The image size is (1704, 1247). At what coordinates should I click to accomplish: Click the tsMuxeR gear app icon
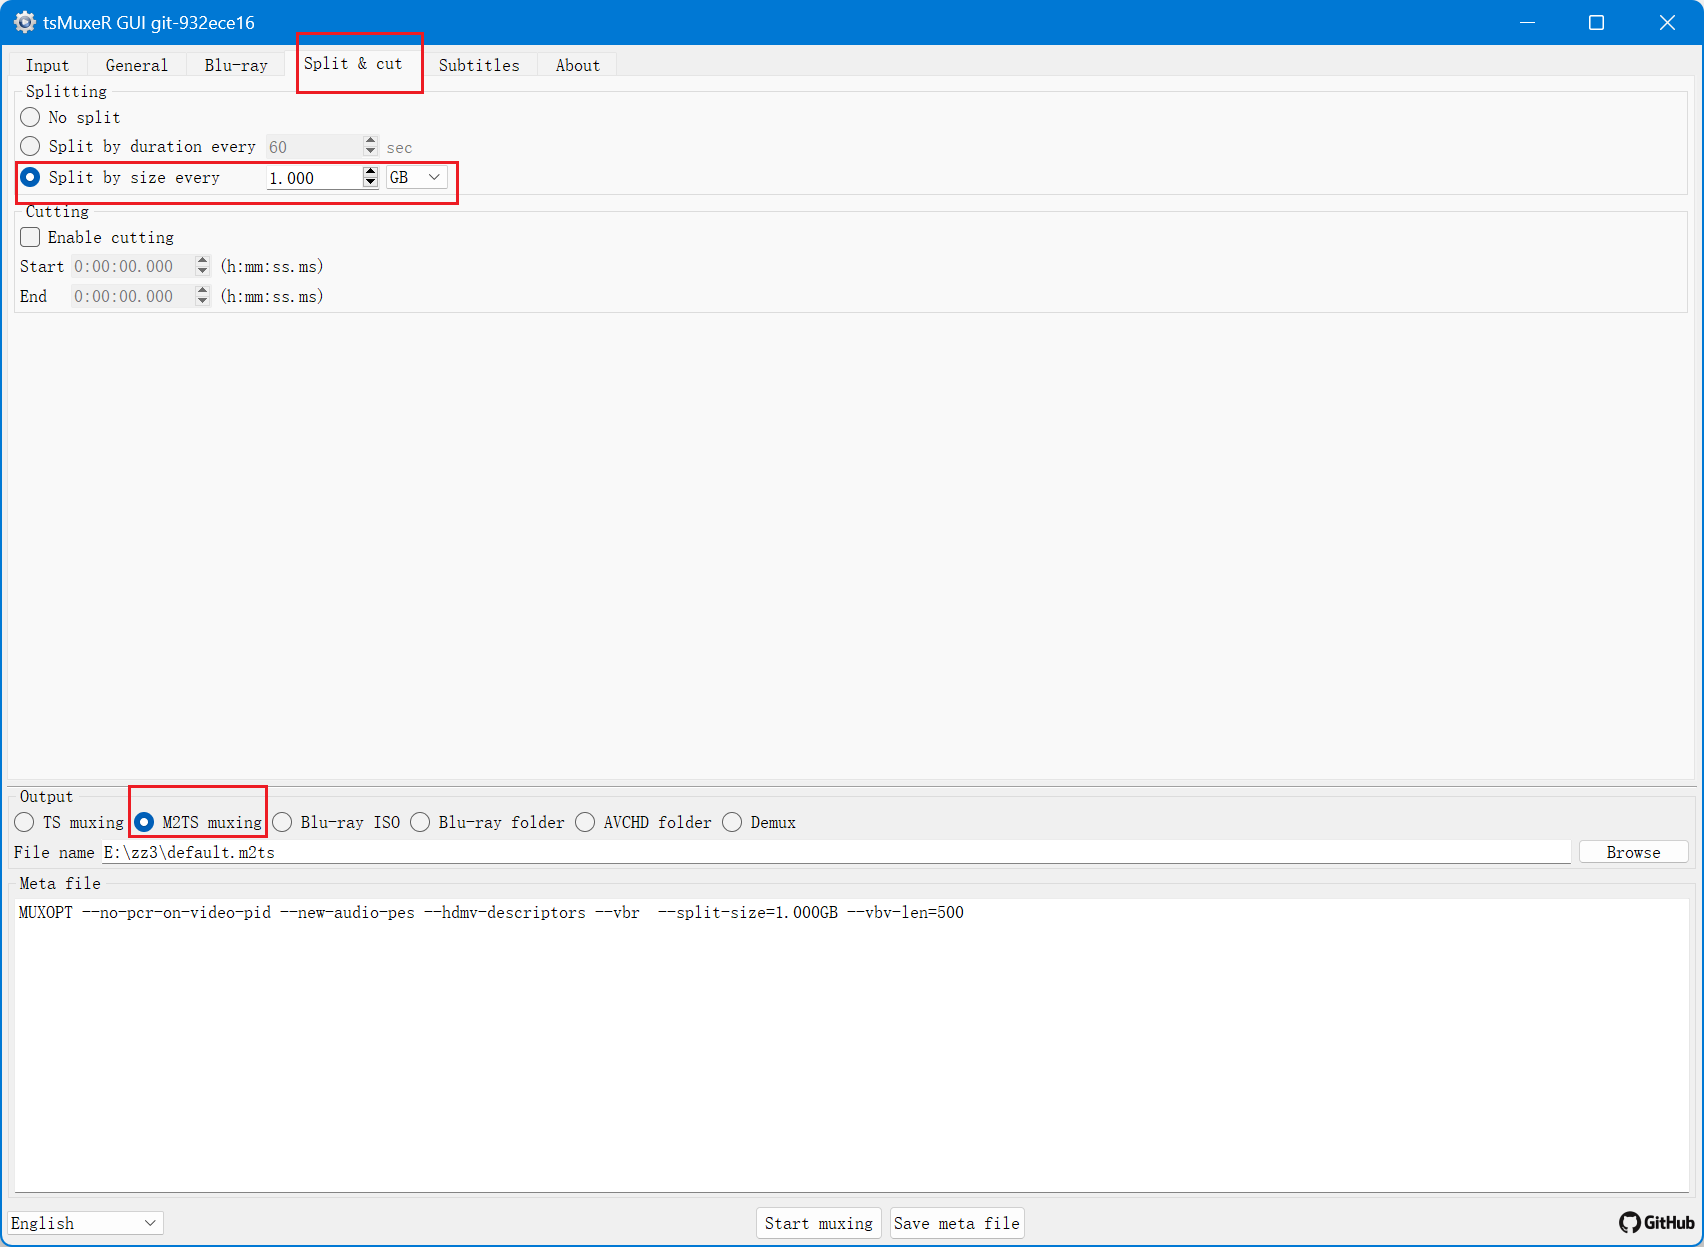click(25, 22)
